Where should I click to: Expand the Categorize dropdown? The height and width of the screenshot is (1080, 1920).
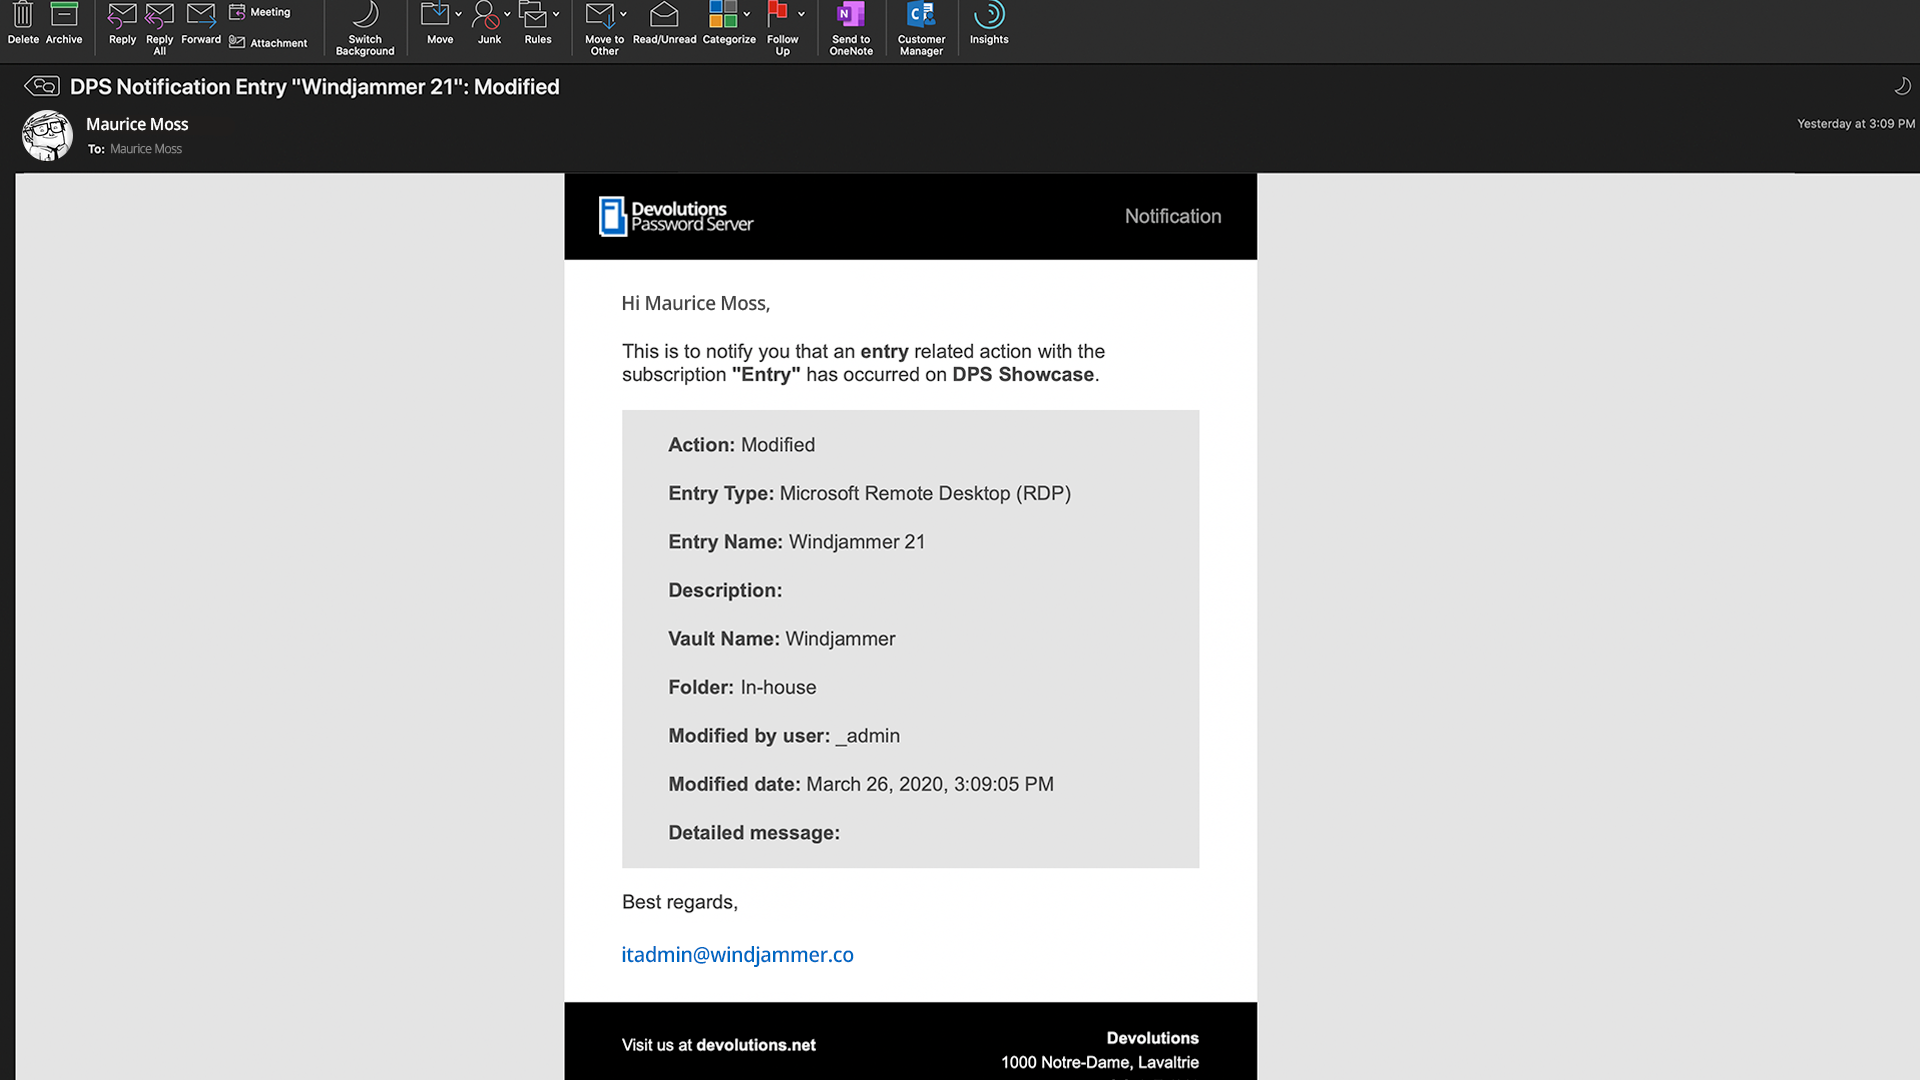[744, 13]
